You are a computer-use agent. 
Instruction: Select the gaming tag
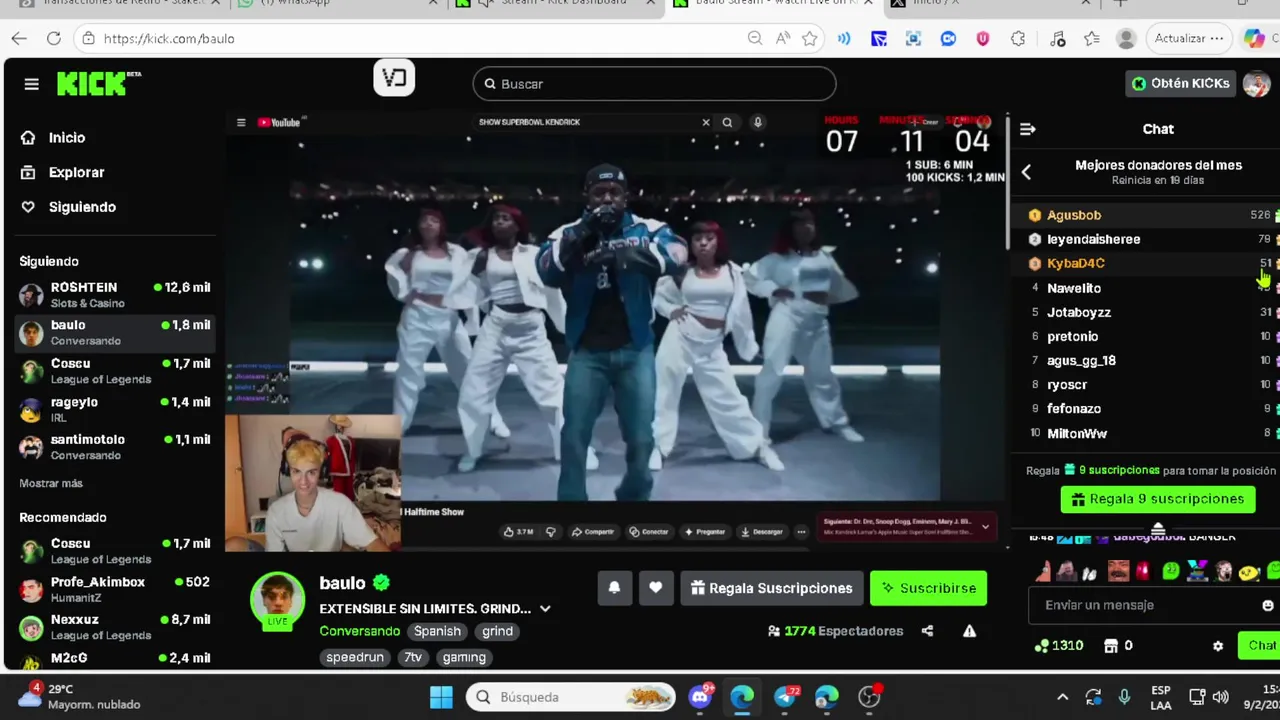[x=464, y=657]
